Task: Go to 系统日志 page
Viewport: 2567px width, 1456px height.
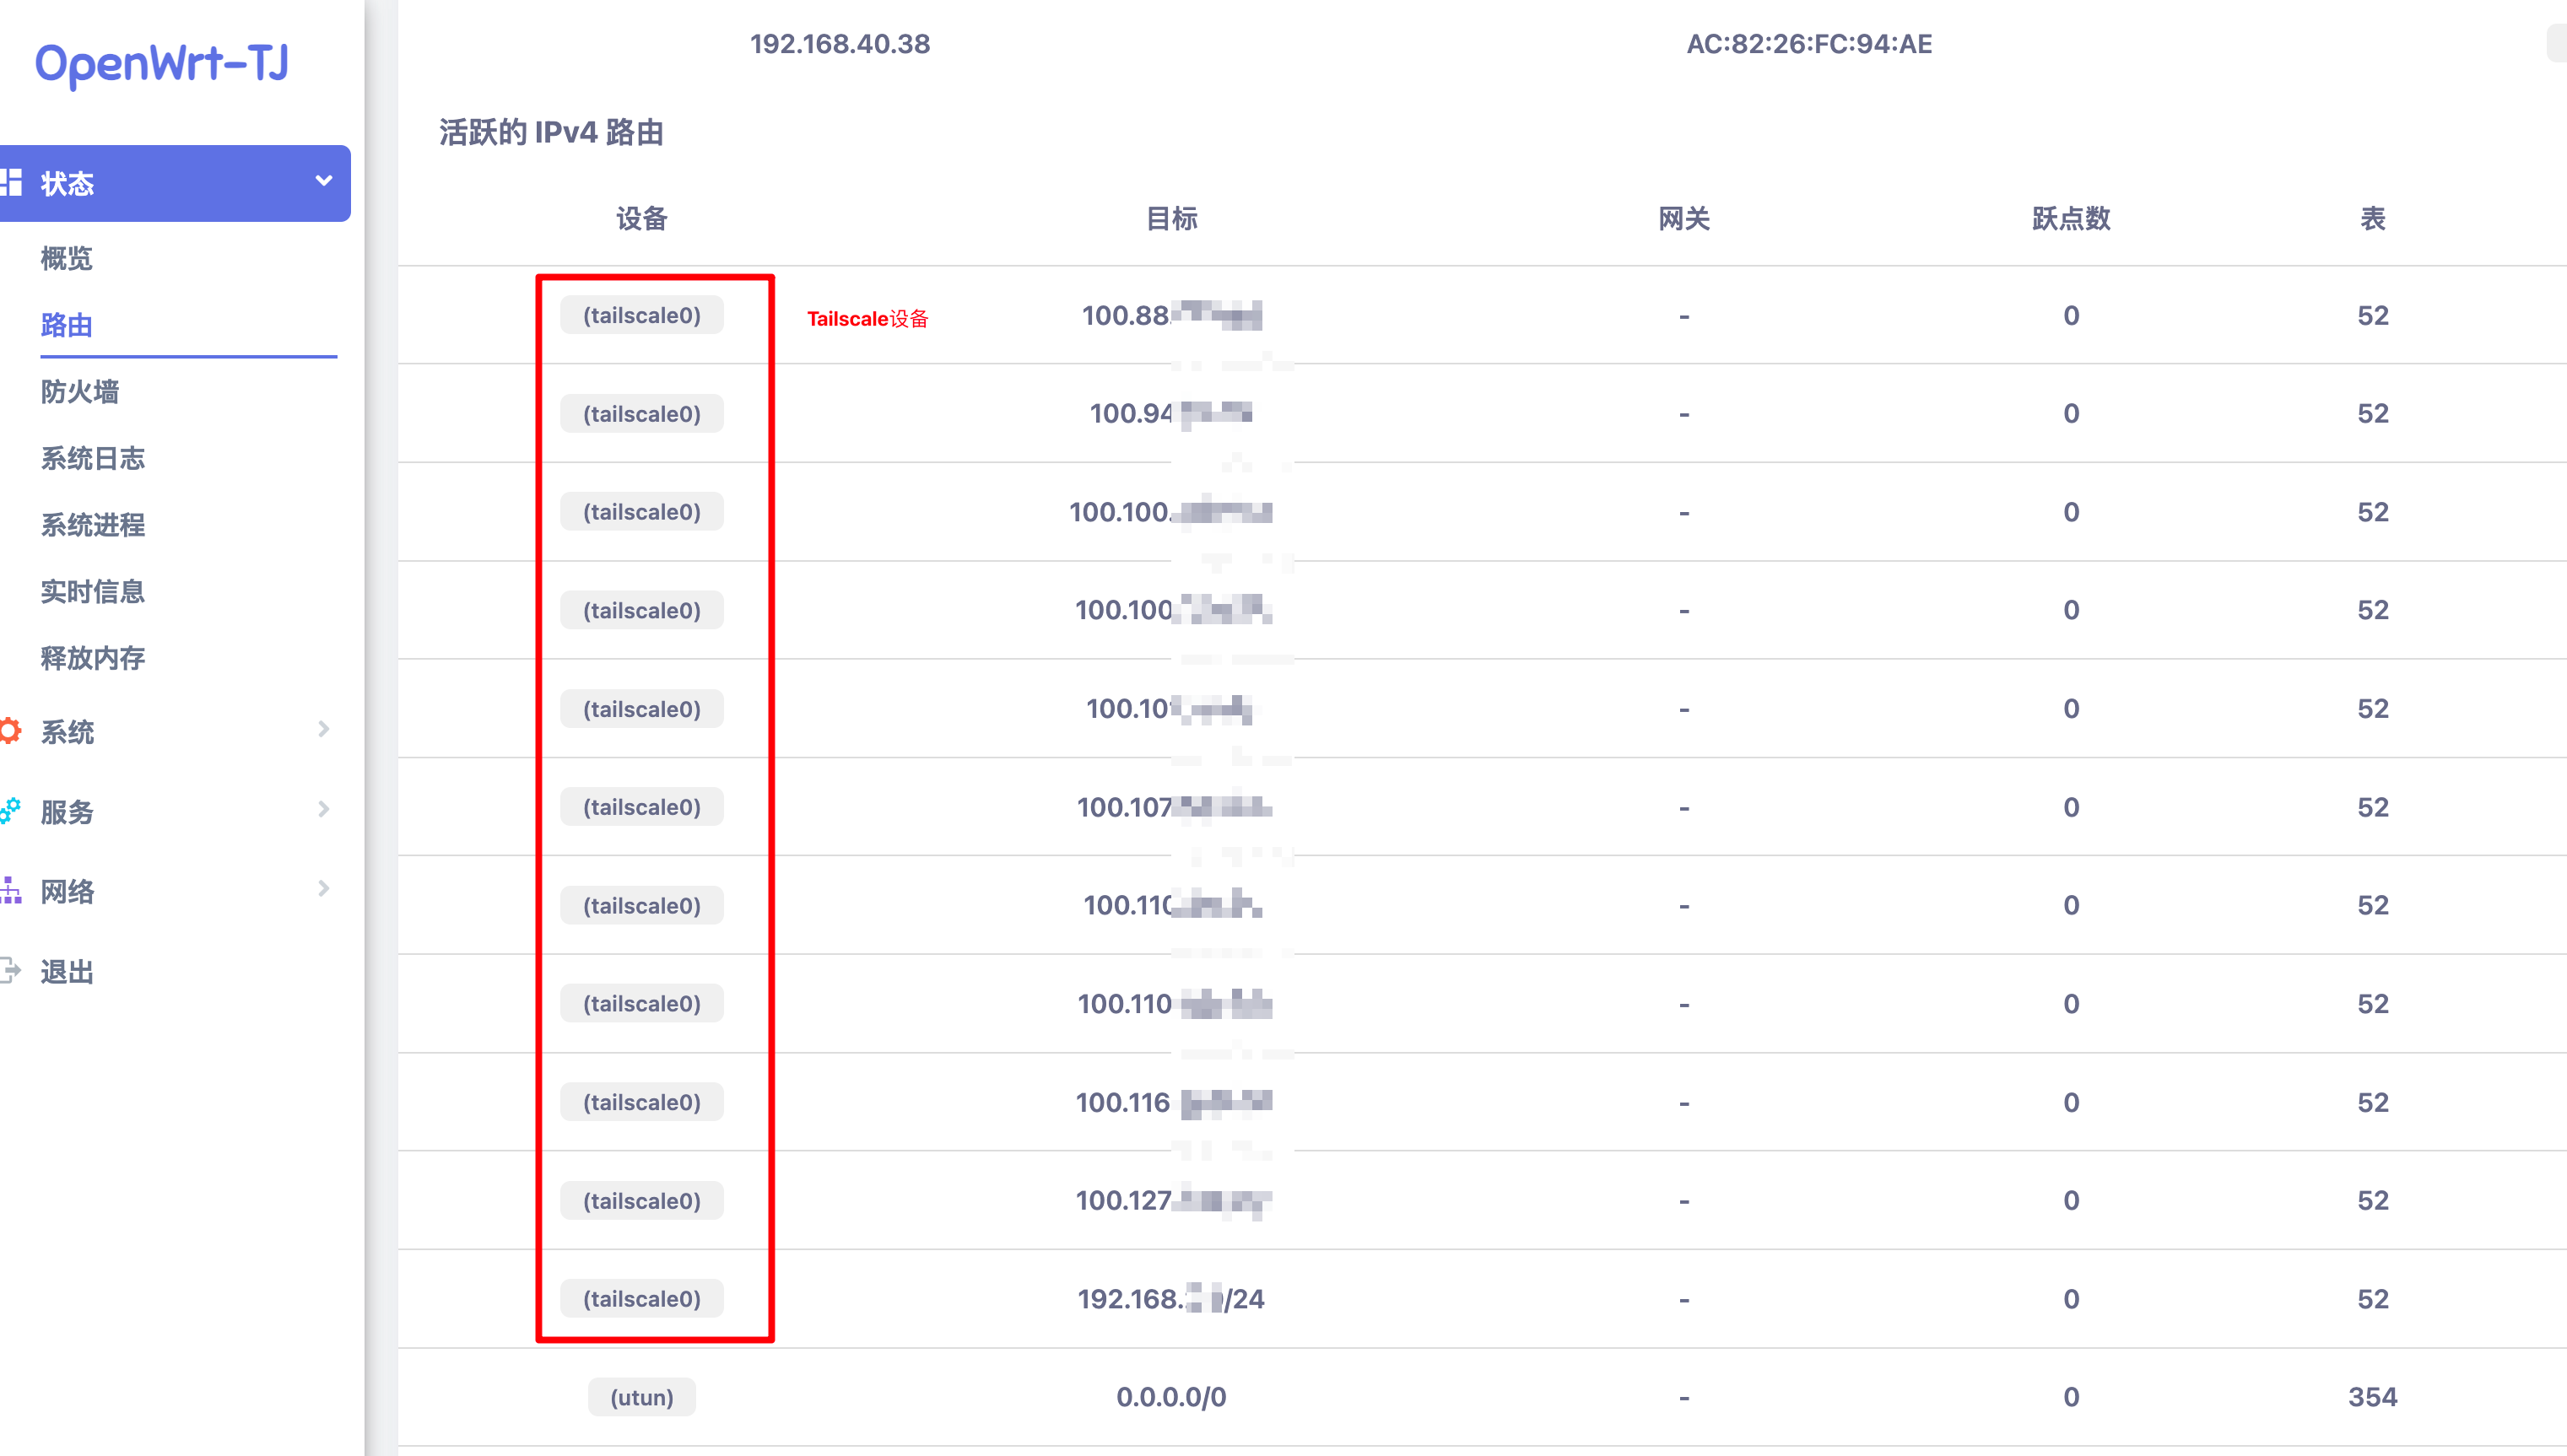Action: click(x=92, y=459)
